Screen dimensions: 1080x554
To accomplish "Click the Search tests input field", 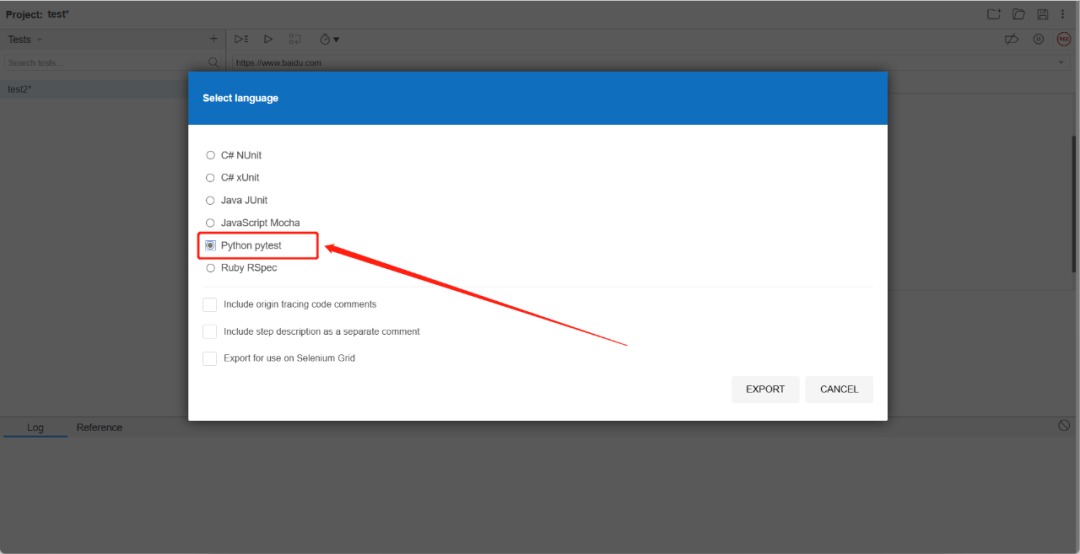I will [105, 63].
